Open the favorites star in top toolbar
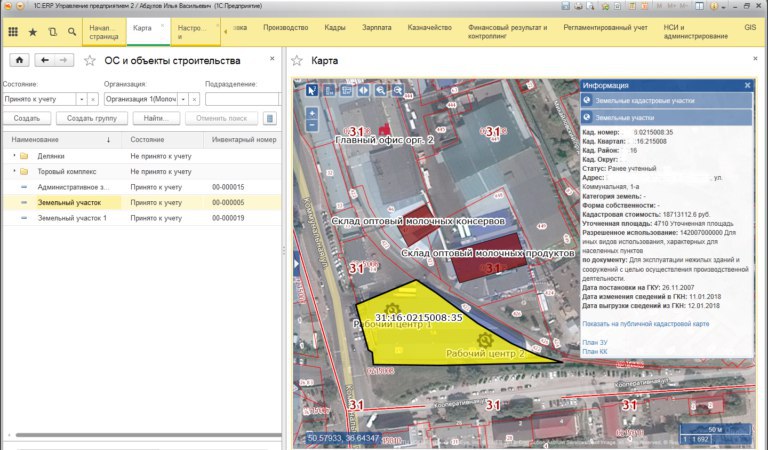This screenshot has width=768, height=450. (32, 32)
